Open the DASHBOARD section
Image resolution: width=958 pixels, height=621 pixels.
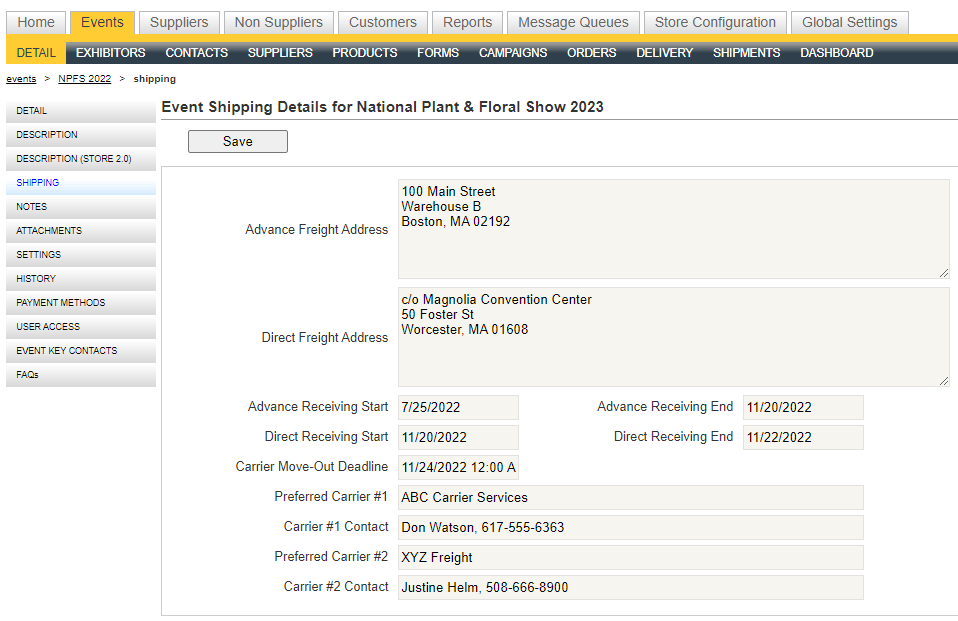837,52
